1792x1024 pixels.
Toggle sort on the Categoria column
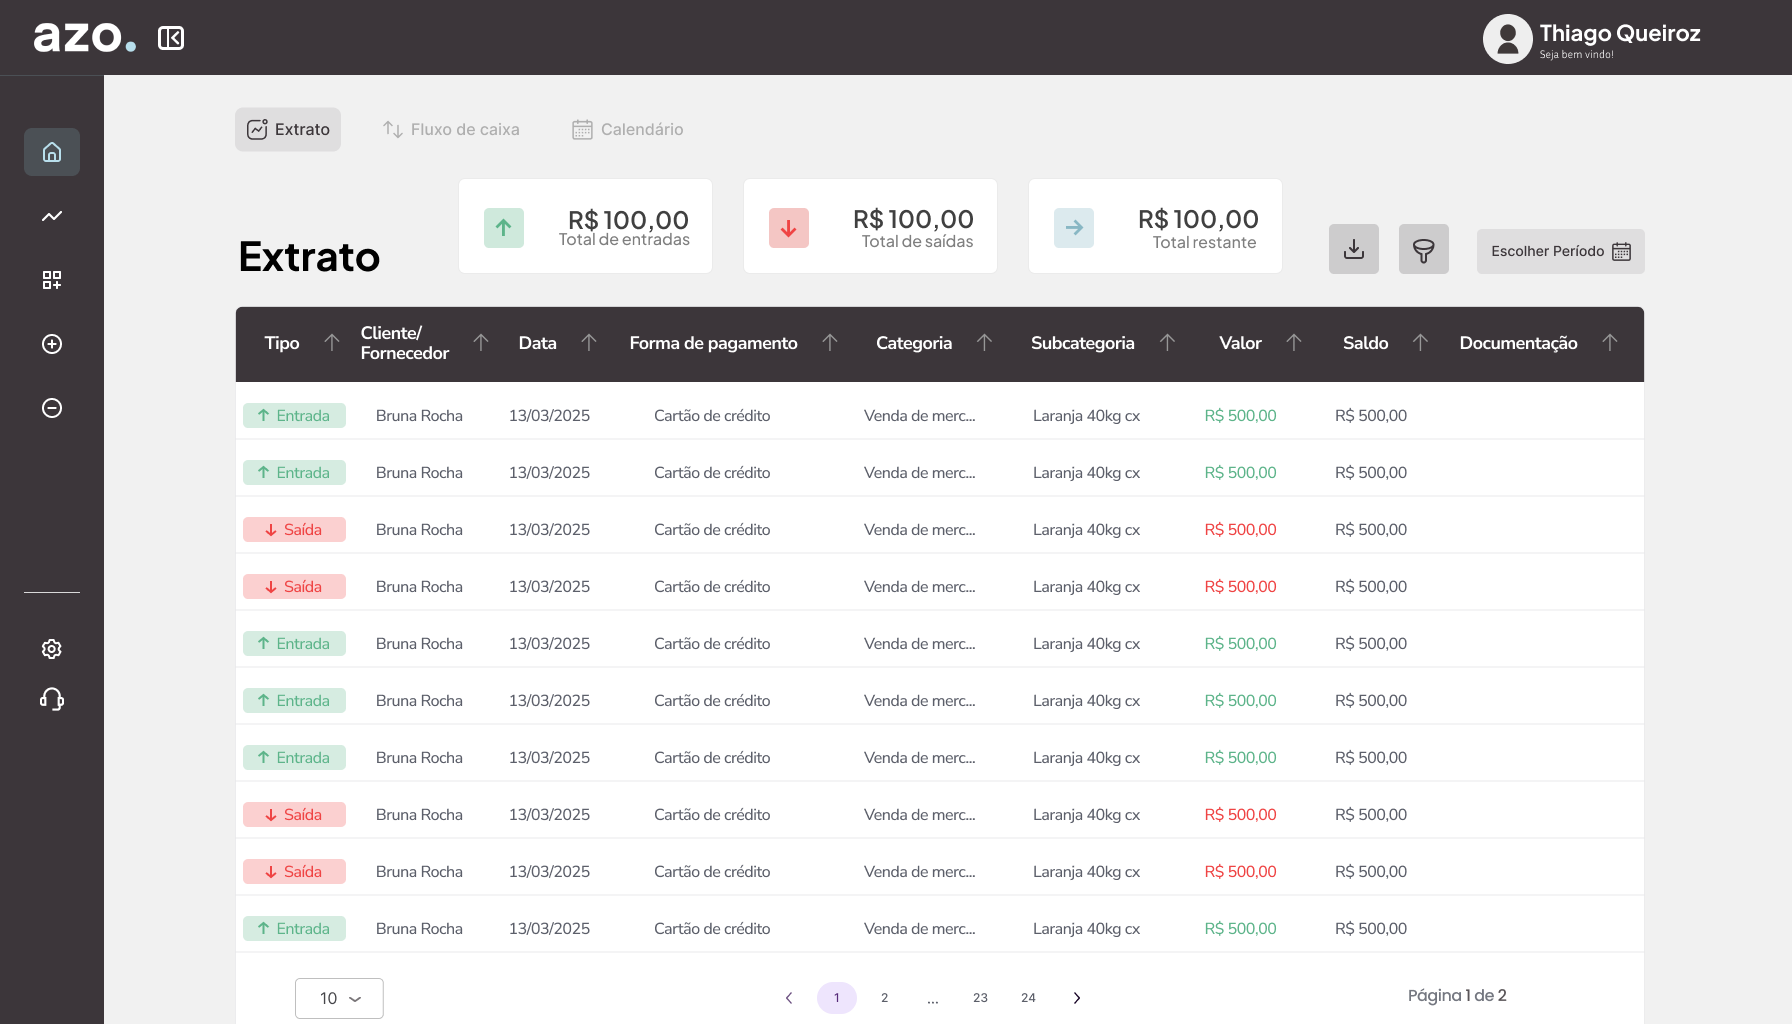point(984,343)
